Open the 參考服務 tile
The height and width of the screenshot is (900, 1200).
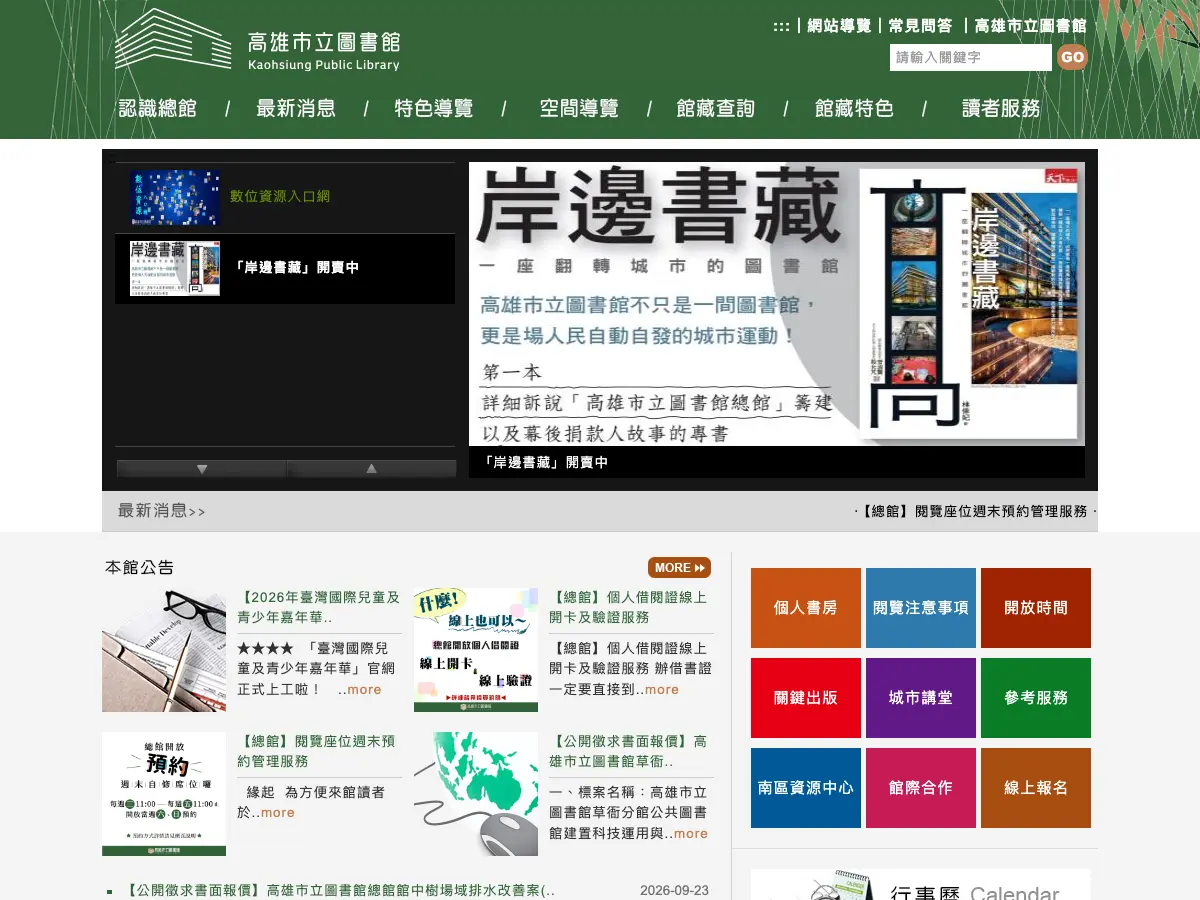pos(1036,698)
